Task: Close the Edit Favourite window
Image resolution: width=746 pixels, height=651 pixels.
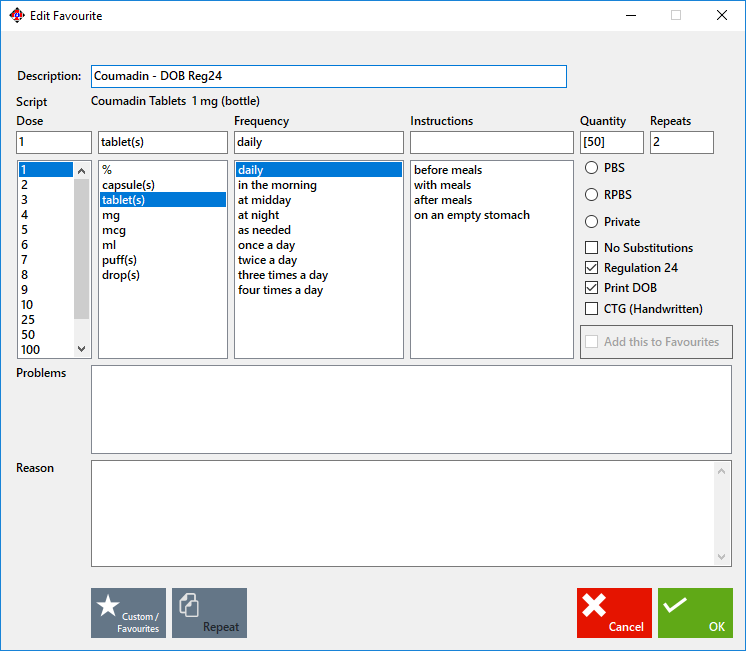Action: coord(722,15)
